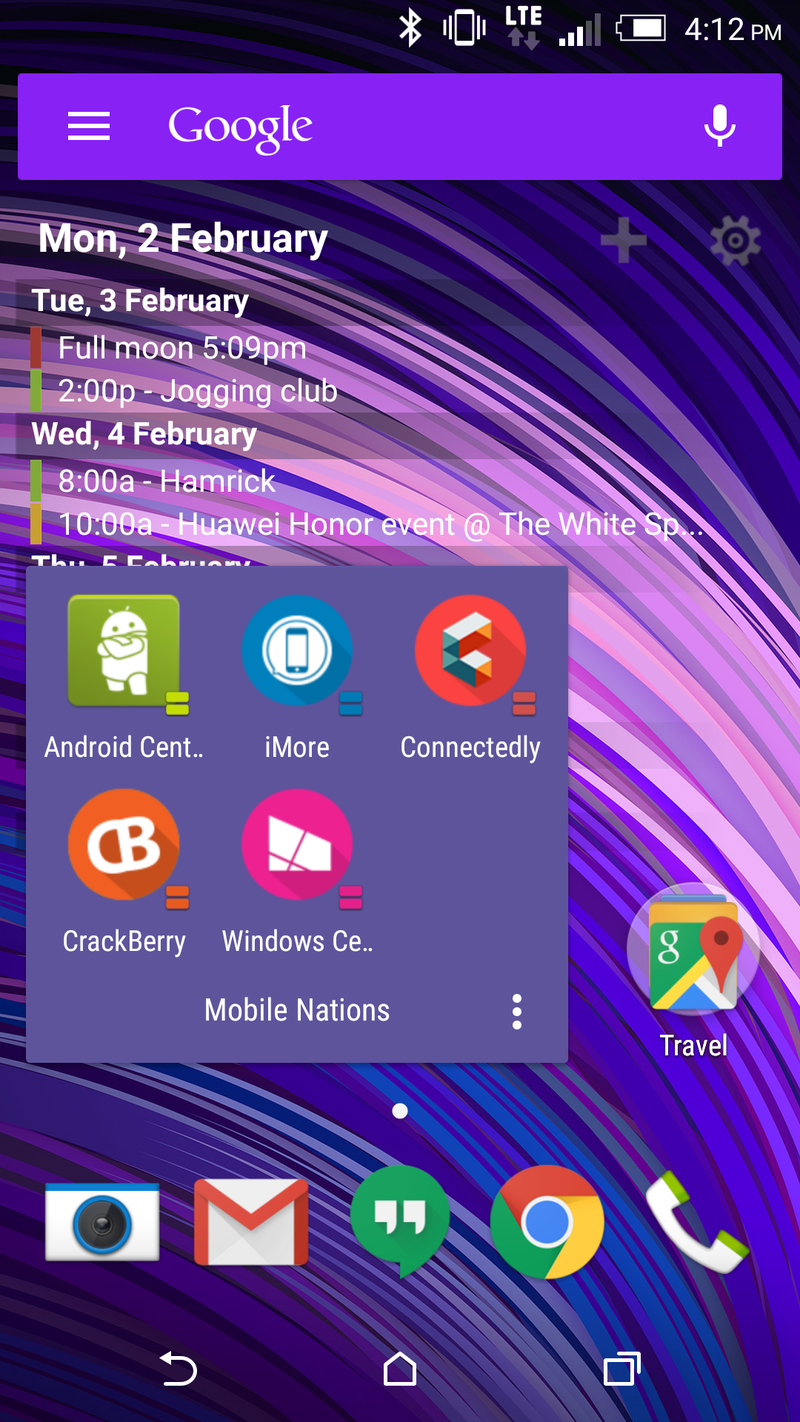Tap the 4:12 PM clock
The image size is (800, 1422).
732,30
